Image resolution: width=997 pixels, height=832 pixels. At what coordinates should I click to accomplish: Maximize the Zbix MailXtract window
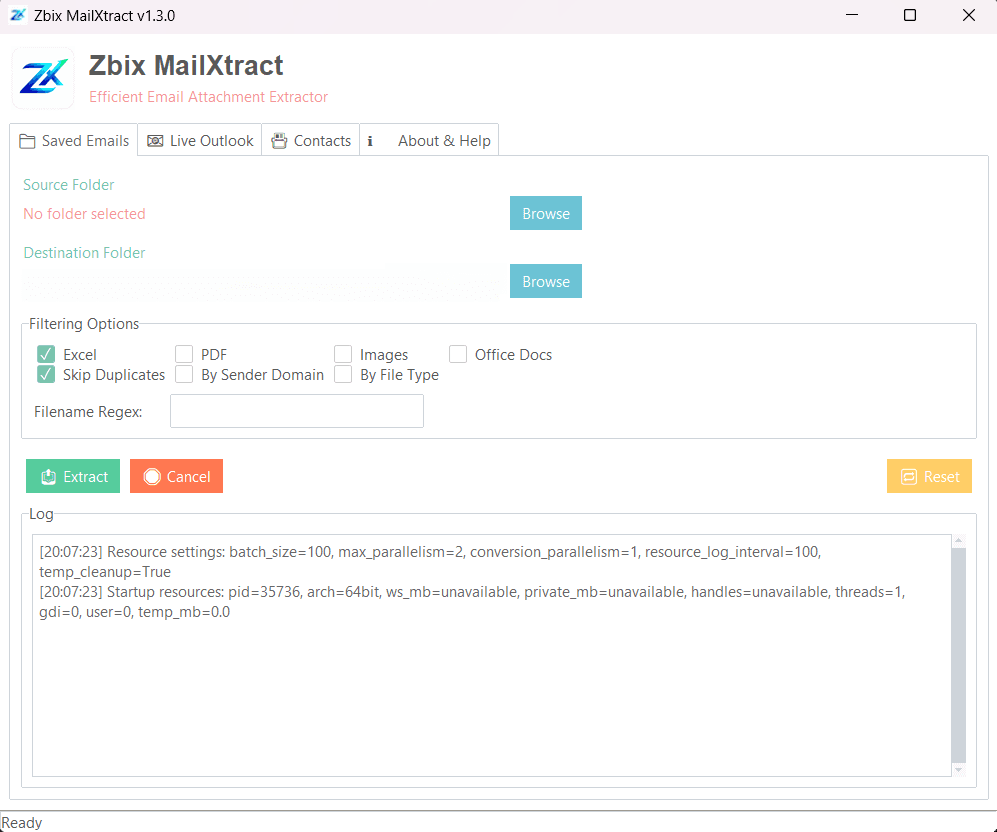910,15
